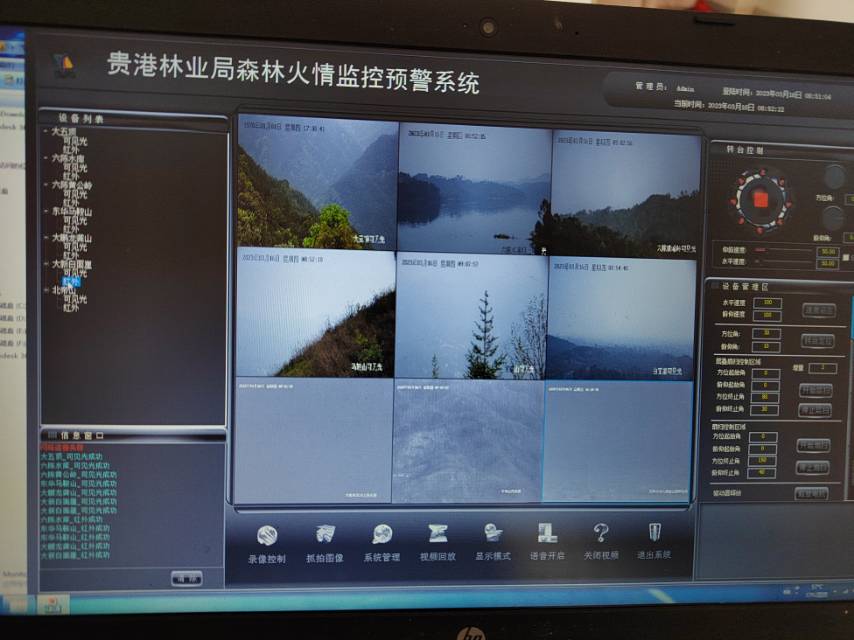Click the clear button in 信息窗口

pos(186,577)
